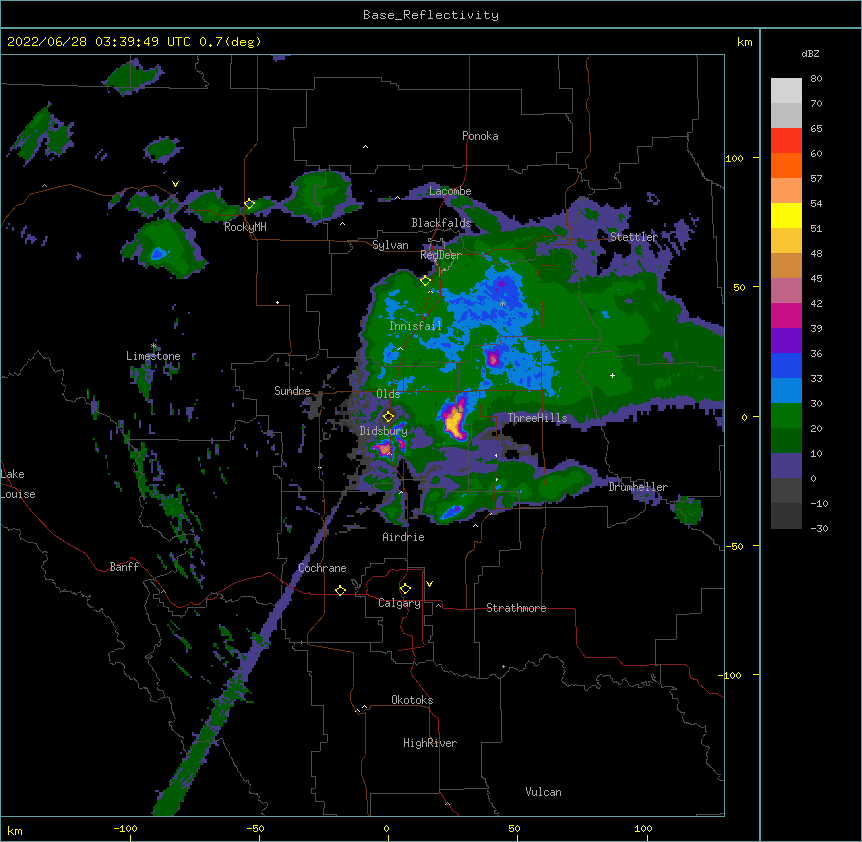862x842 pixels.
Task: Click the Ponoka town label
Action: 480,136
